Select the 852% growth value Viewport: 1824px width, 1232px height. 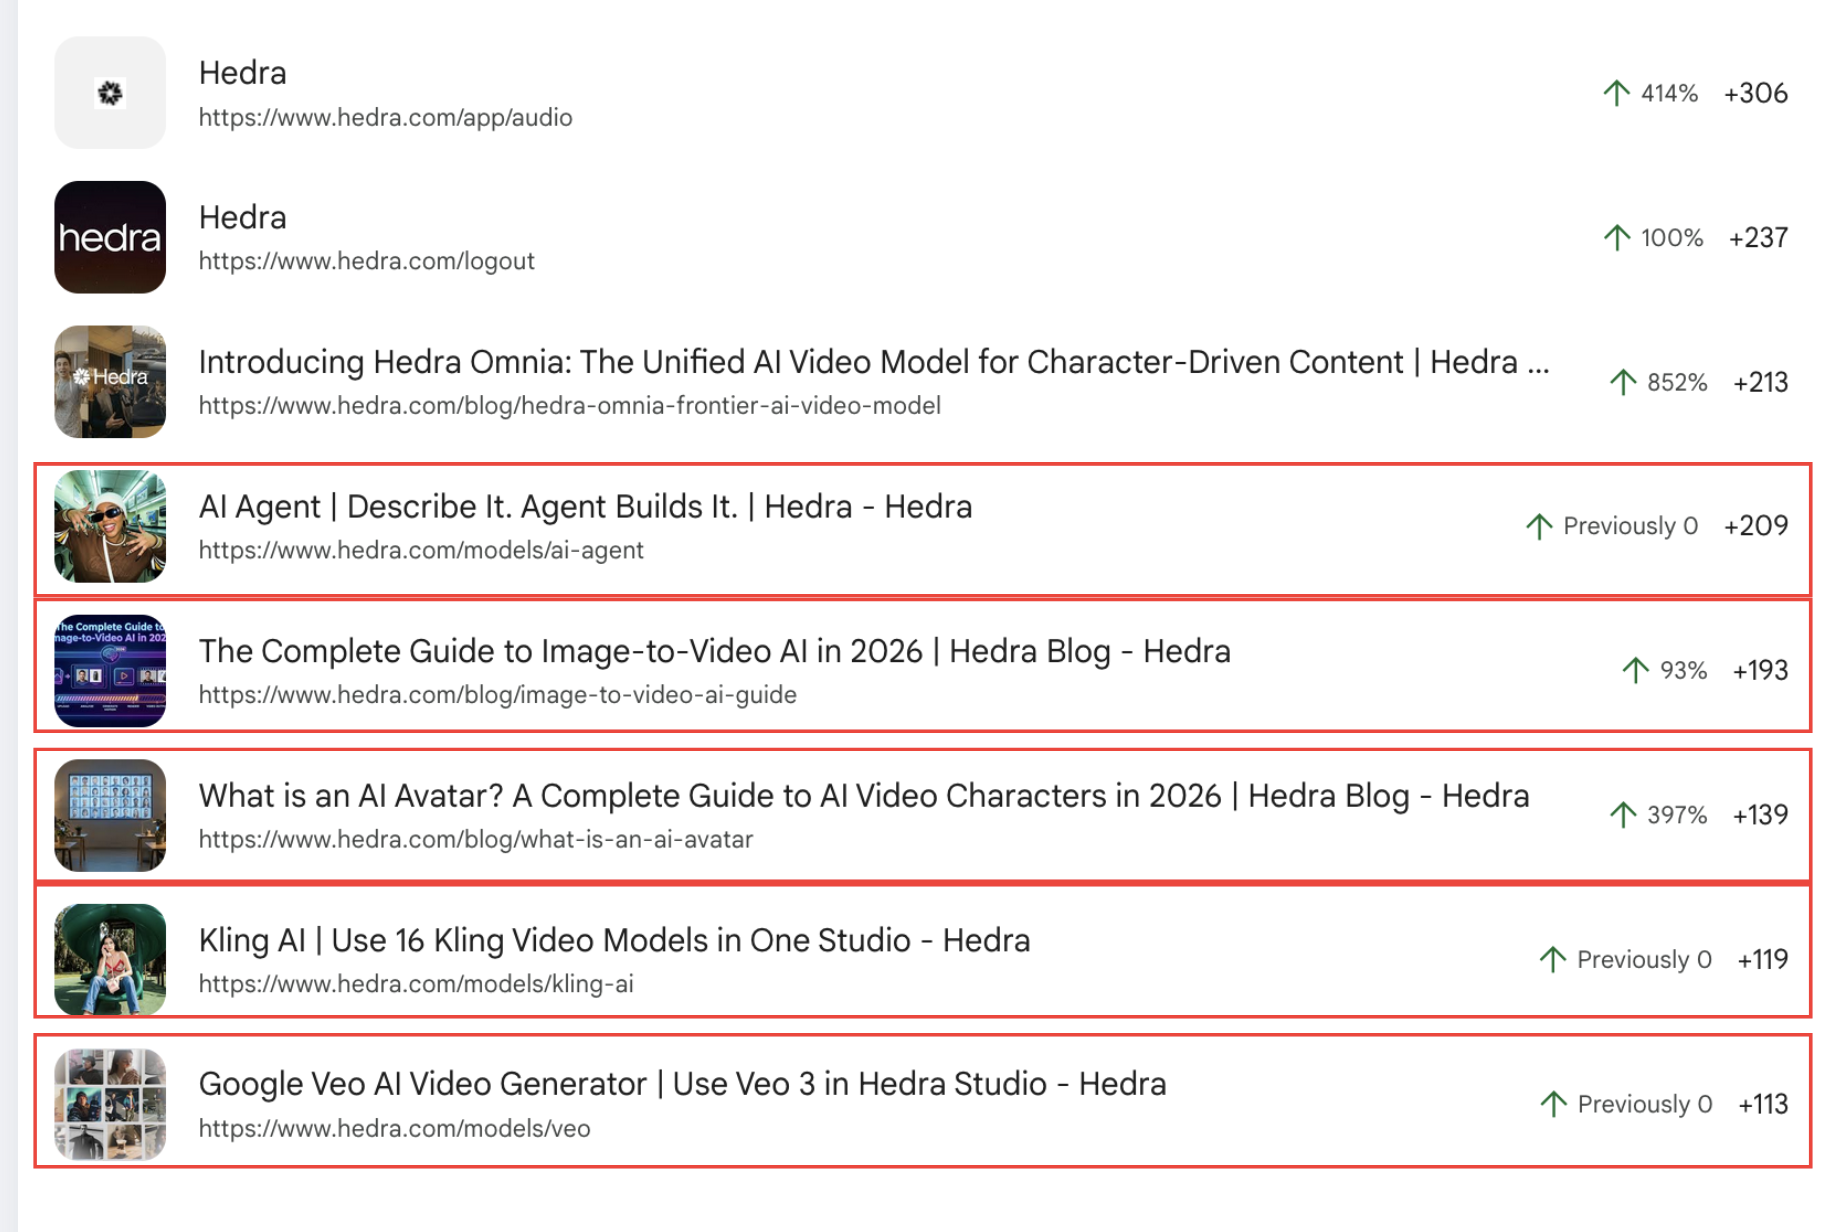point(1677,382)
